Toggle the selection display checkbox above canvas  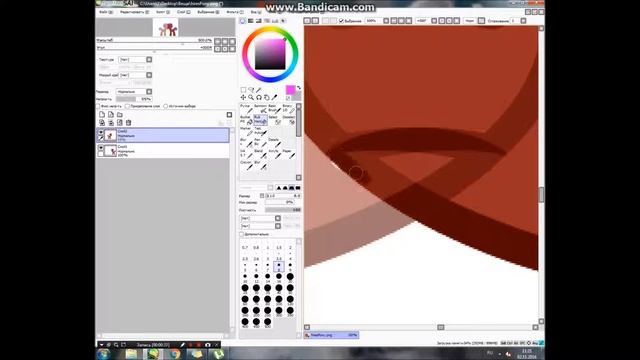click(x=341, y=21)
